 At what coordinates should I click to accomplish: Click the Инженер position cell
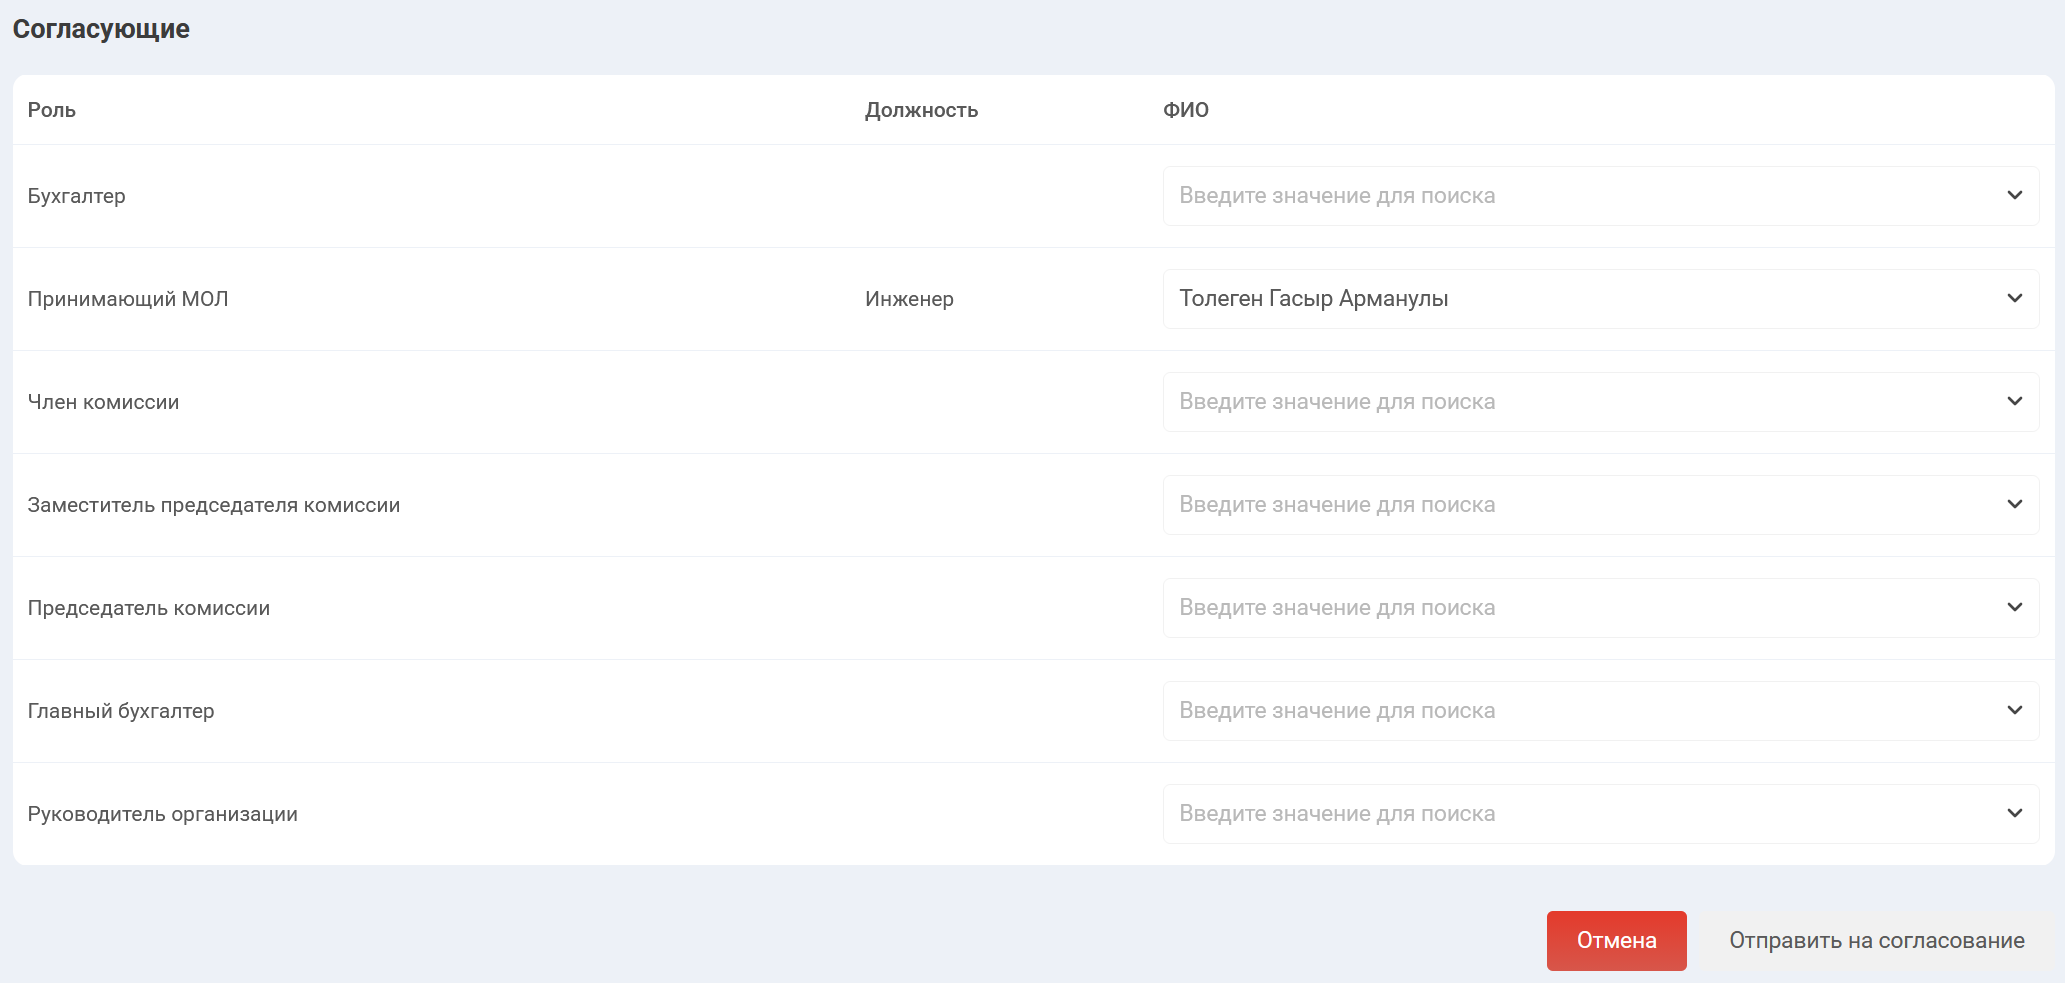(x=909, y=299)
